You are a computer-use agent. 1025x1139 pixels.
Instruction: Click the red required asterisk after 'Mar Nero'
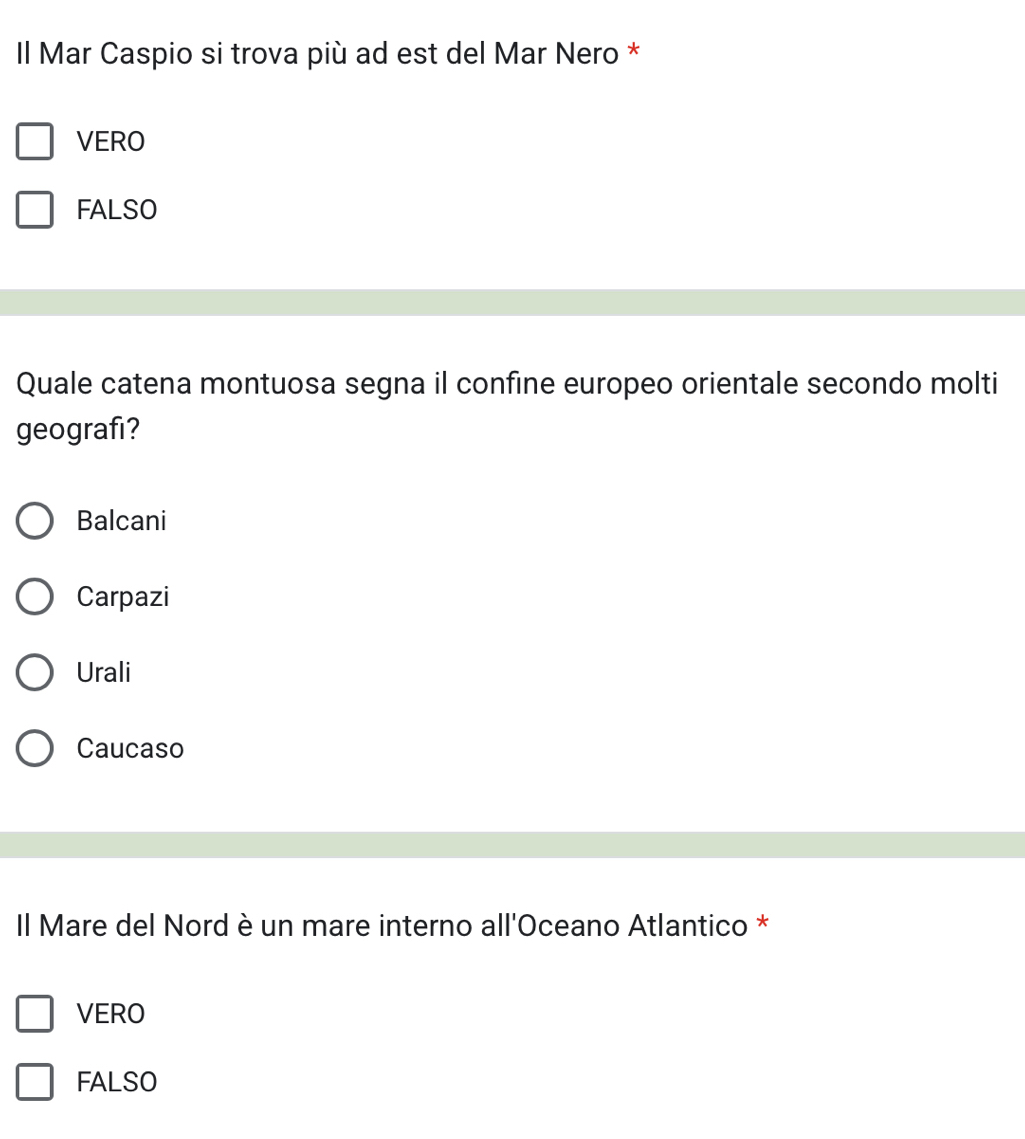coord(633,51)
